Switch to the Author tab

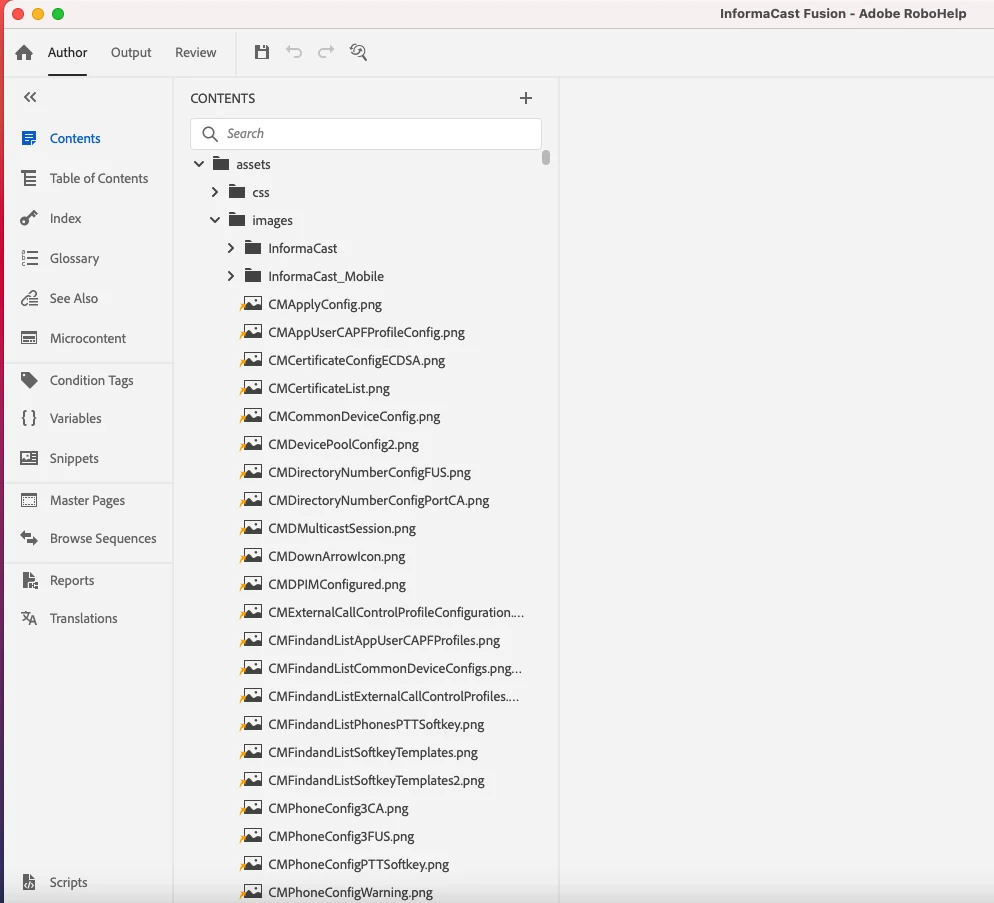pyautogui.click(x=67, y=53)
